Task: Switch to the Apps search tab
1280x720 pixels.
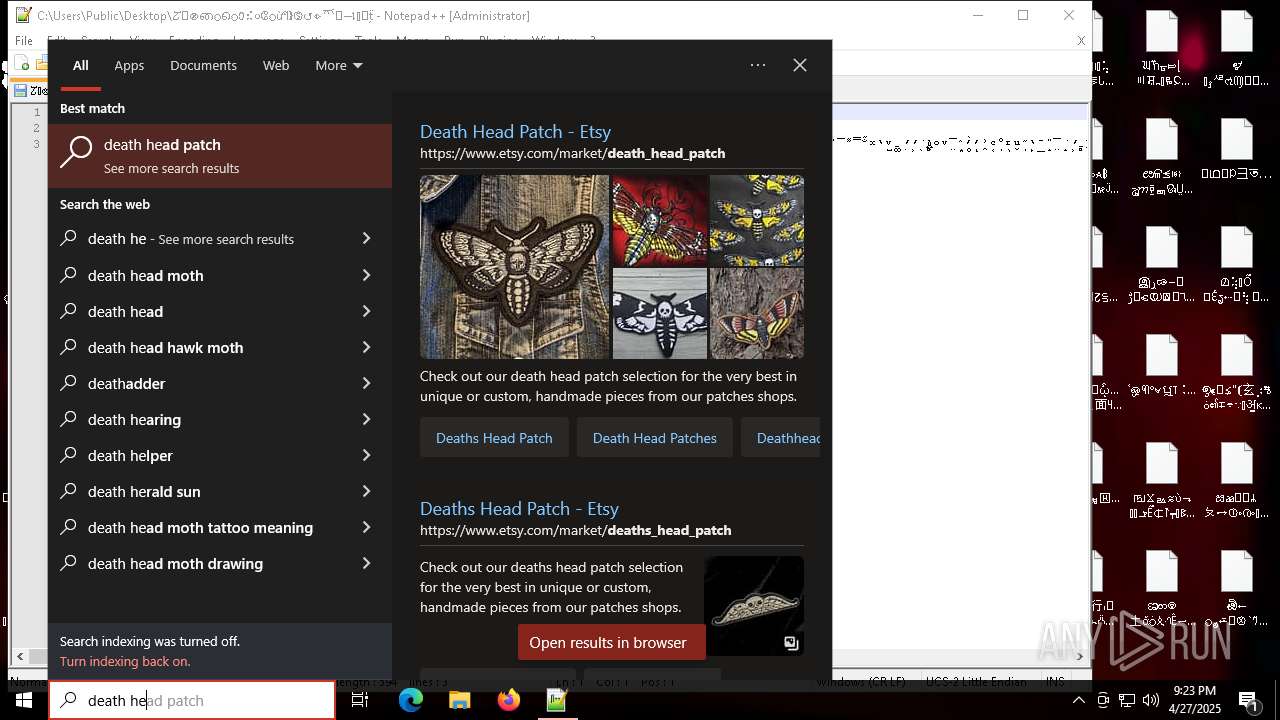Action: [x=129, y=65]
